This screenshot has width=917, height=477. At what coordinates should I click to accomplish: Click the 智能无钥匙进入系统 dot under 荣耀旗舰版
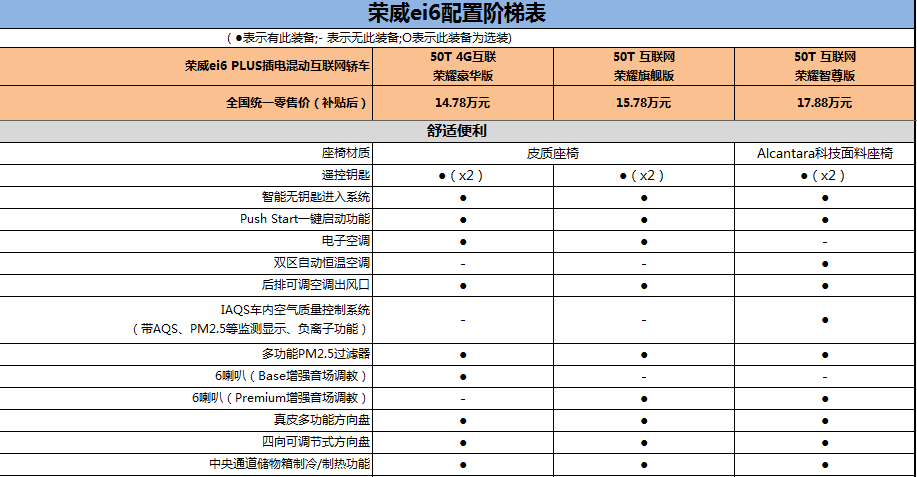point(644,198)
